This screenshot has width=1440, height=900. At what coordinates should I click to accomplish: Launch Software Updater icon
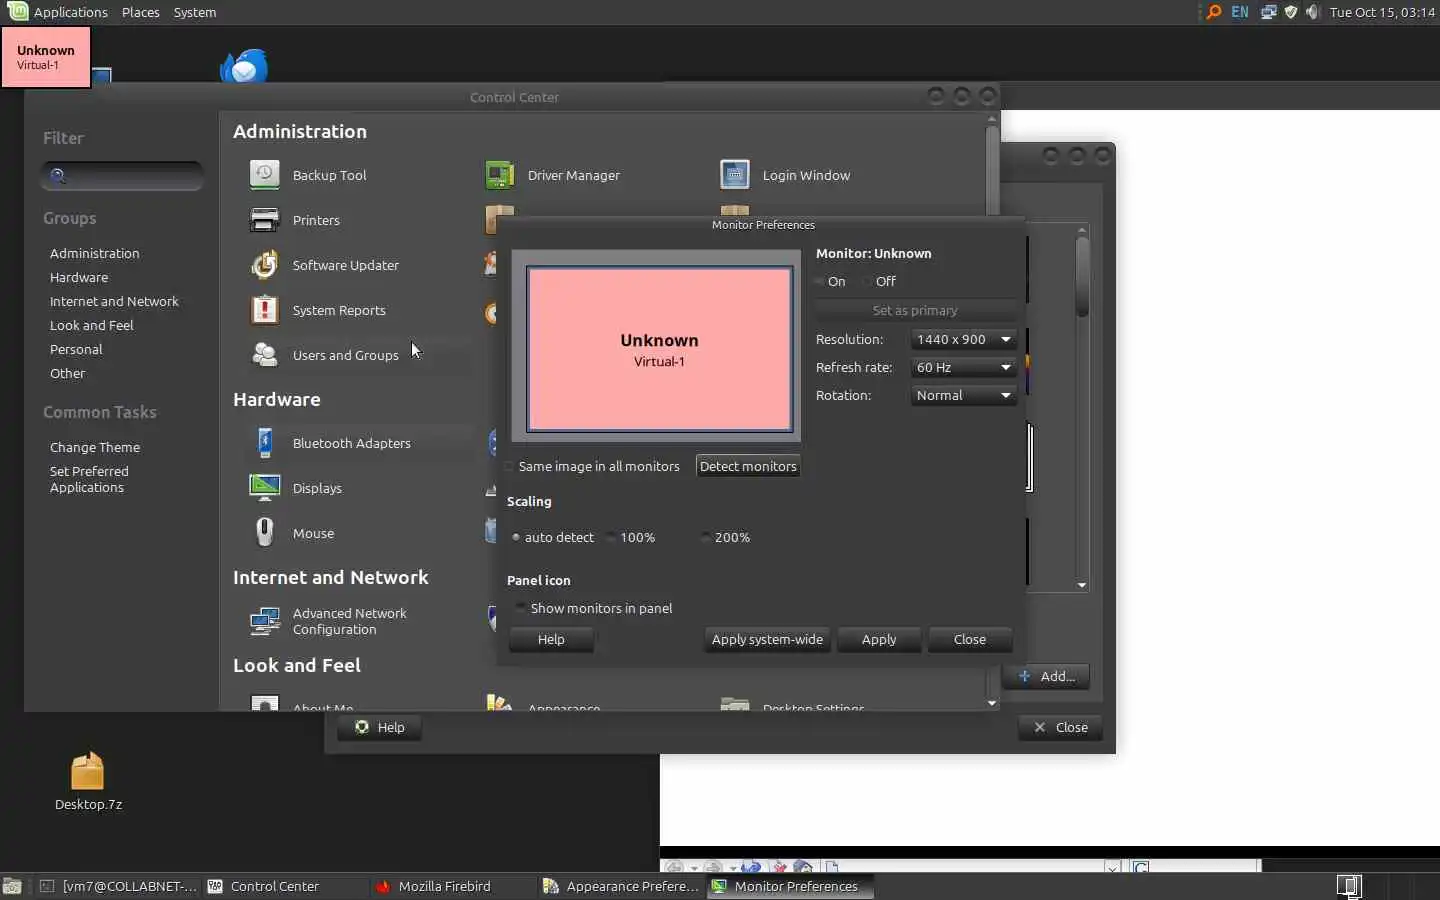[x=264, y=265]
